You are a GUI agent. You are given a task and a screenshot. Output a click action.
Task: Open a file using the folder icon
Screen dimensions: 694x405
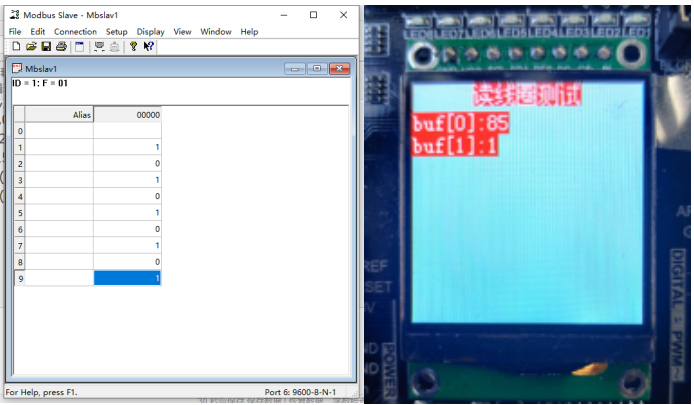coord(31,46)
